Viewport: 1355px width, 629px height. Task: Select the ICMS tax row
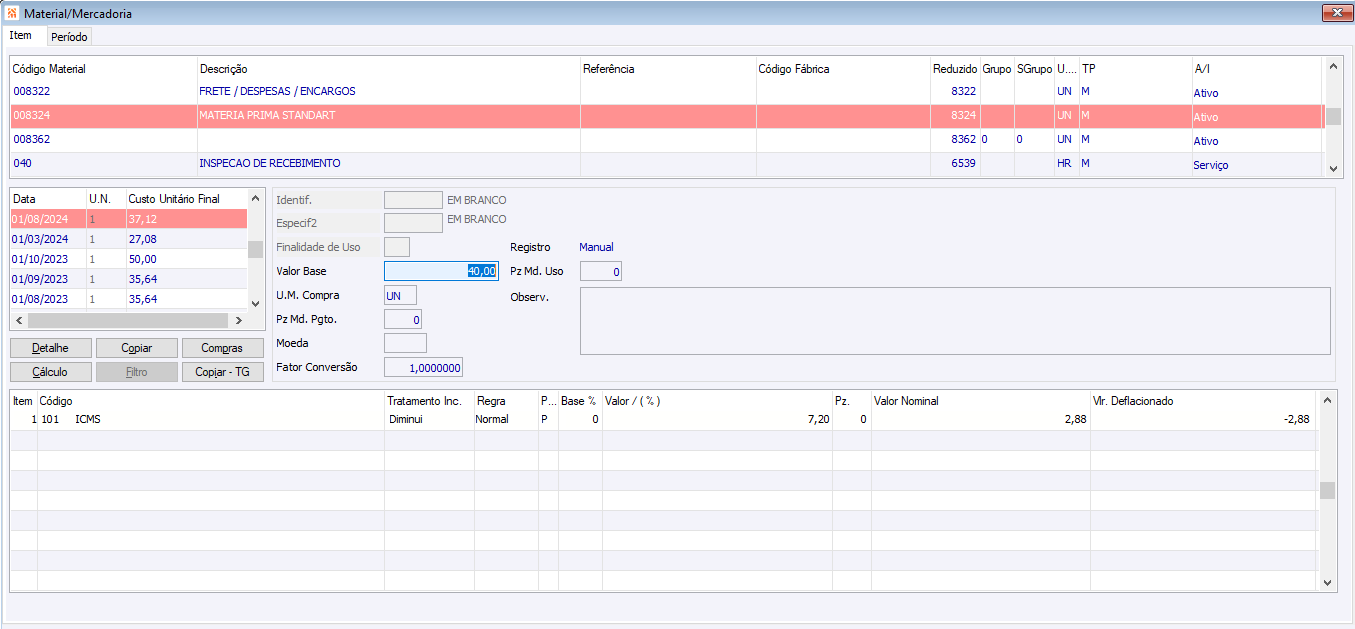coord(663,420)
